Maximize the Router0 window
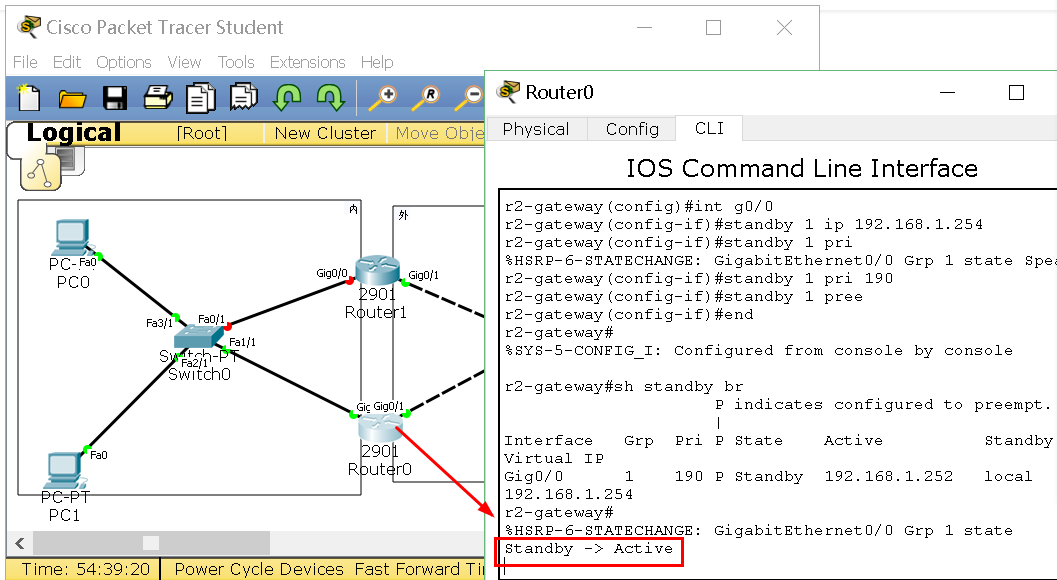 (x=1016, y=92)
